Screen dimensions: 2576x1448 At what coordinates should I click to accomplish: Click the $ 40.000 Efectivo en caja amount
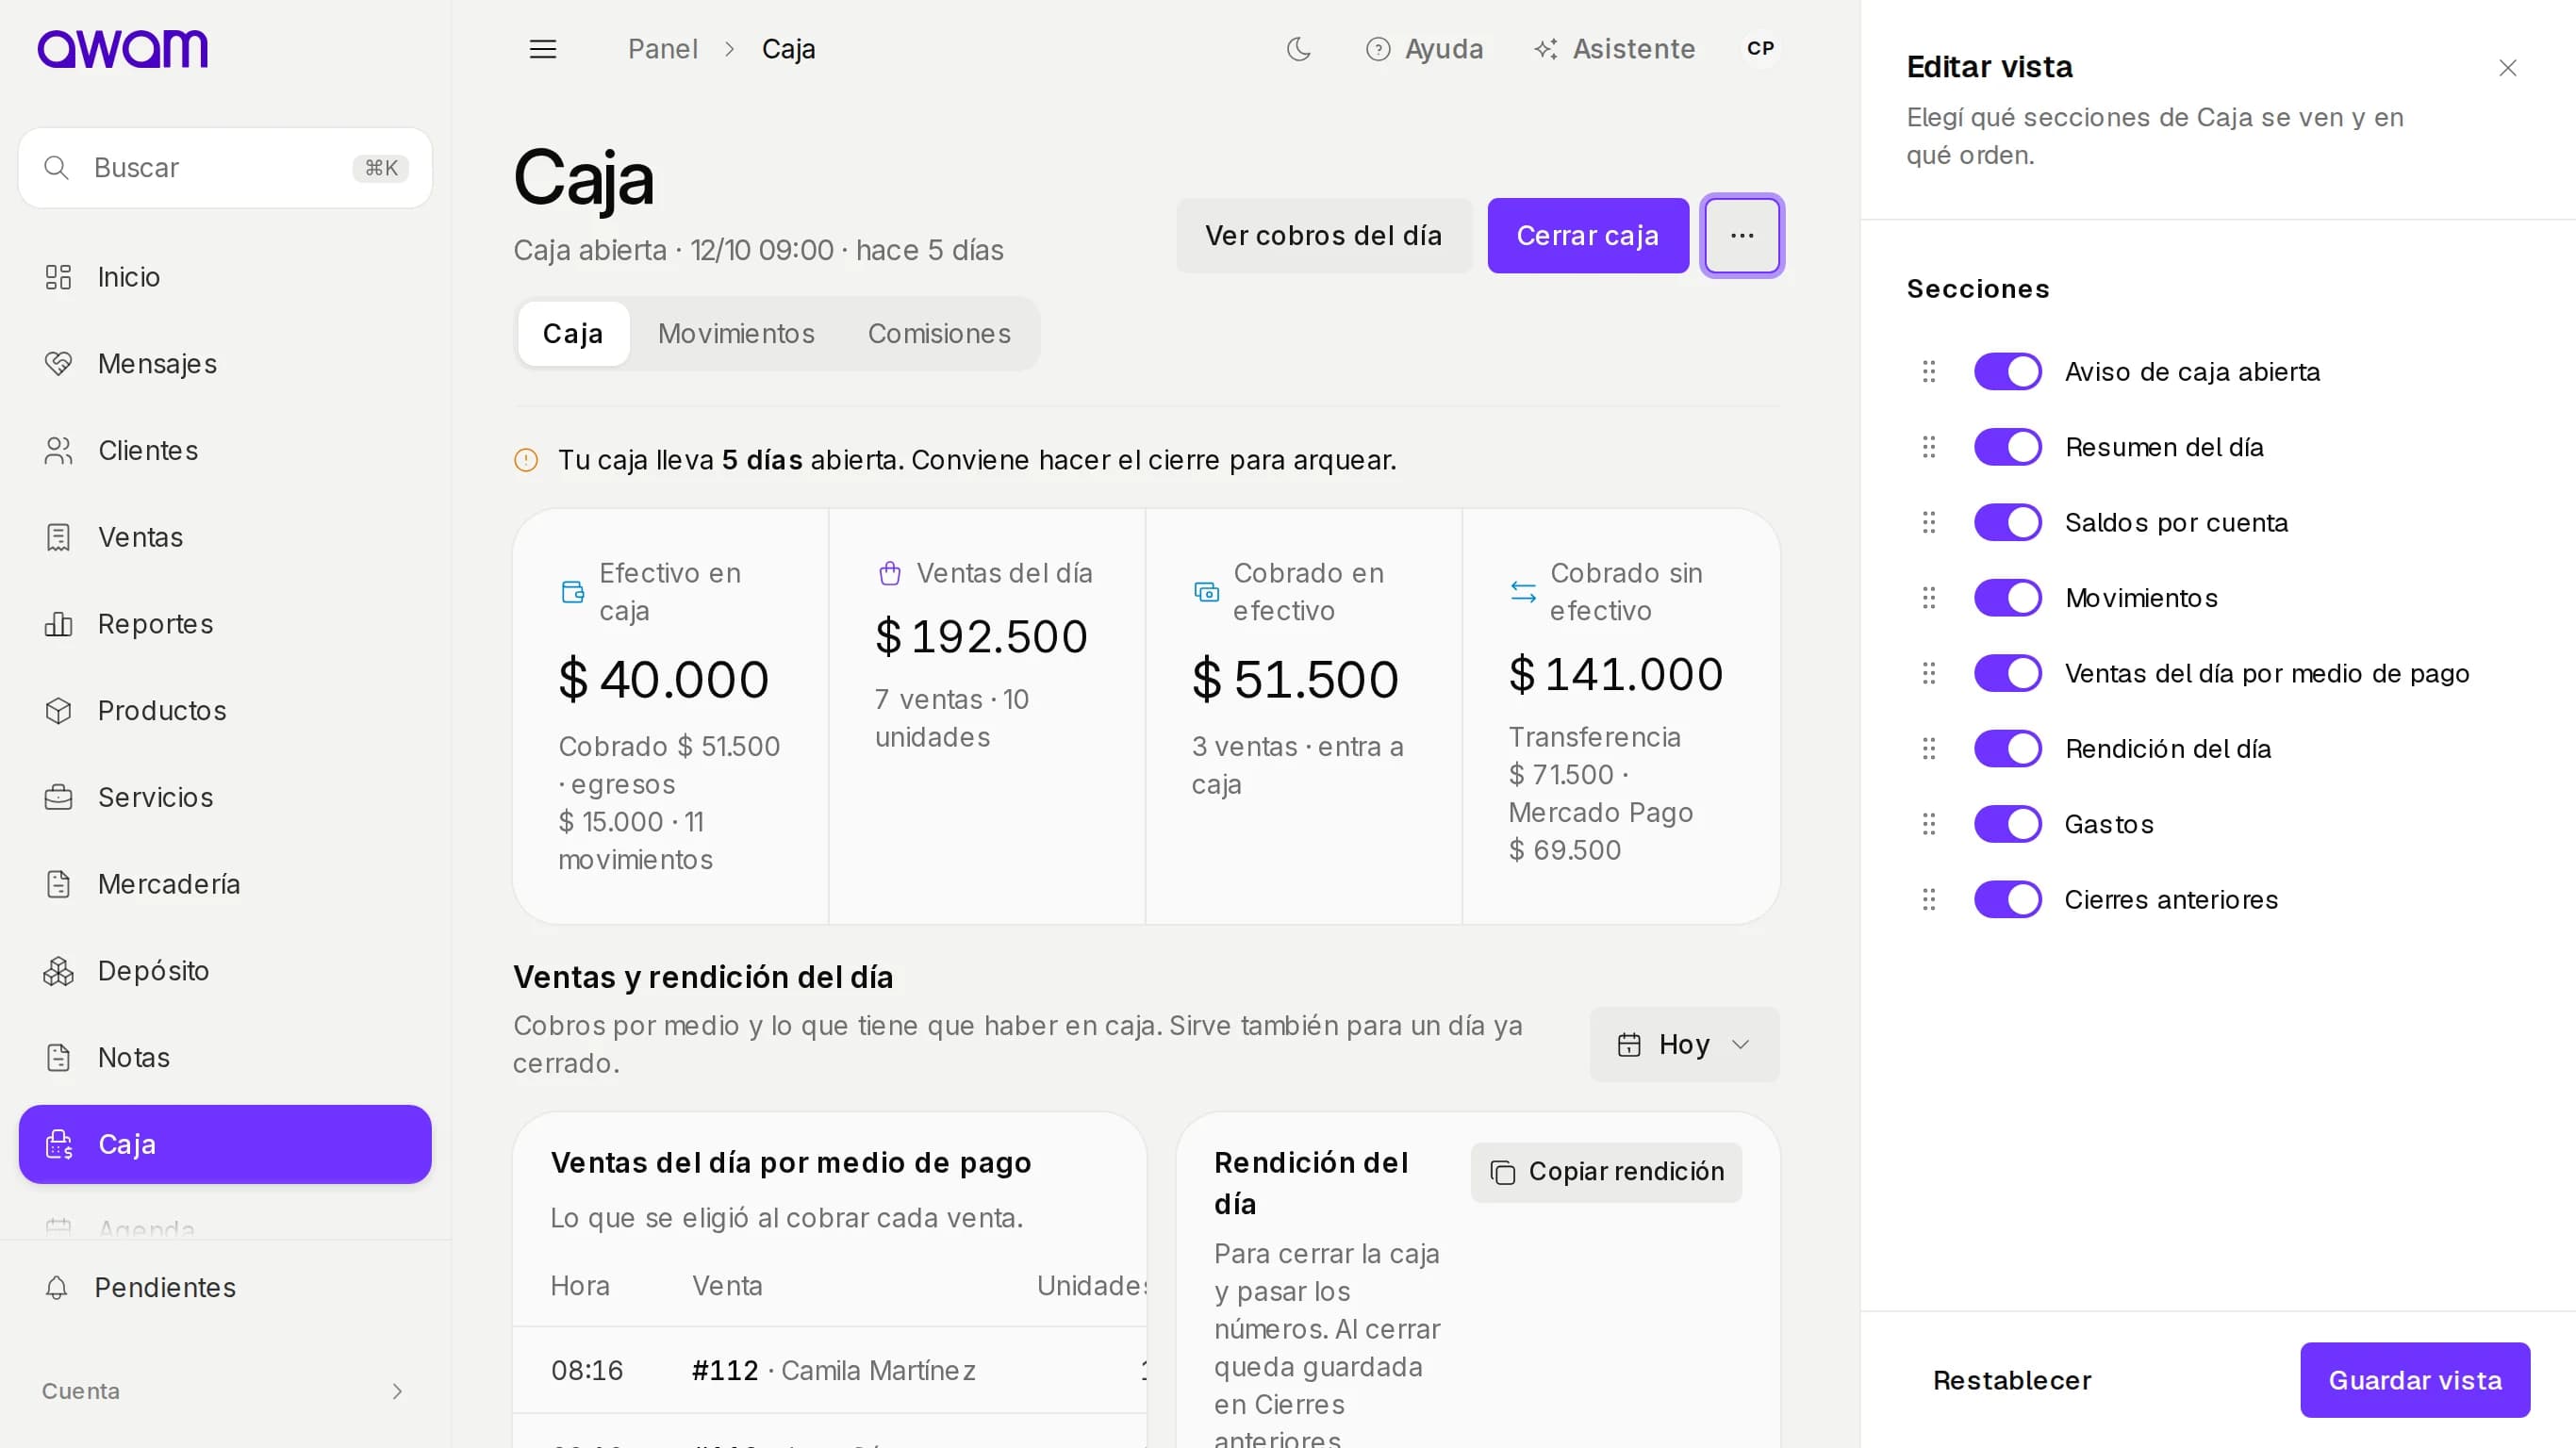(x=664, y=680)
